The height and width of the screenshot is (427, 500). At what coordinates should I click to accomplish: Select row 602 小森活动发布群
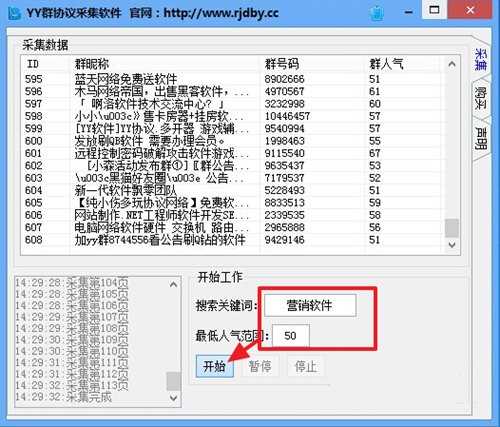[232, 165]
